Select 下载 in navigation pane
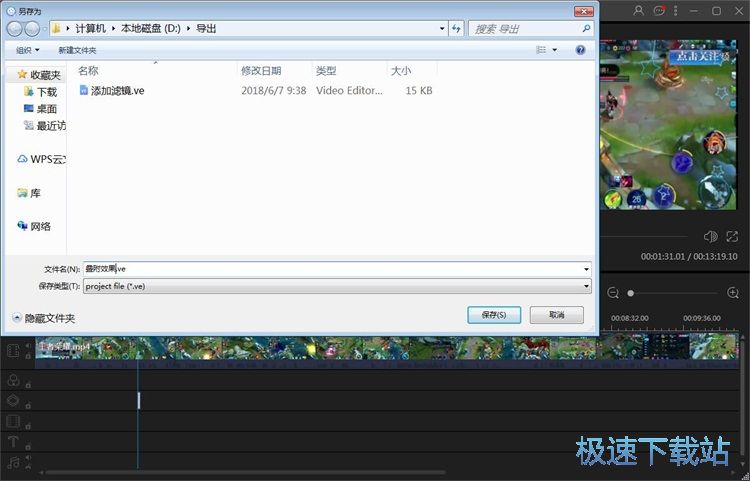This screenshot has height=481, width=750. [41, 92]
